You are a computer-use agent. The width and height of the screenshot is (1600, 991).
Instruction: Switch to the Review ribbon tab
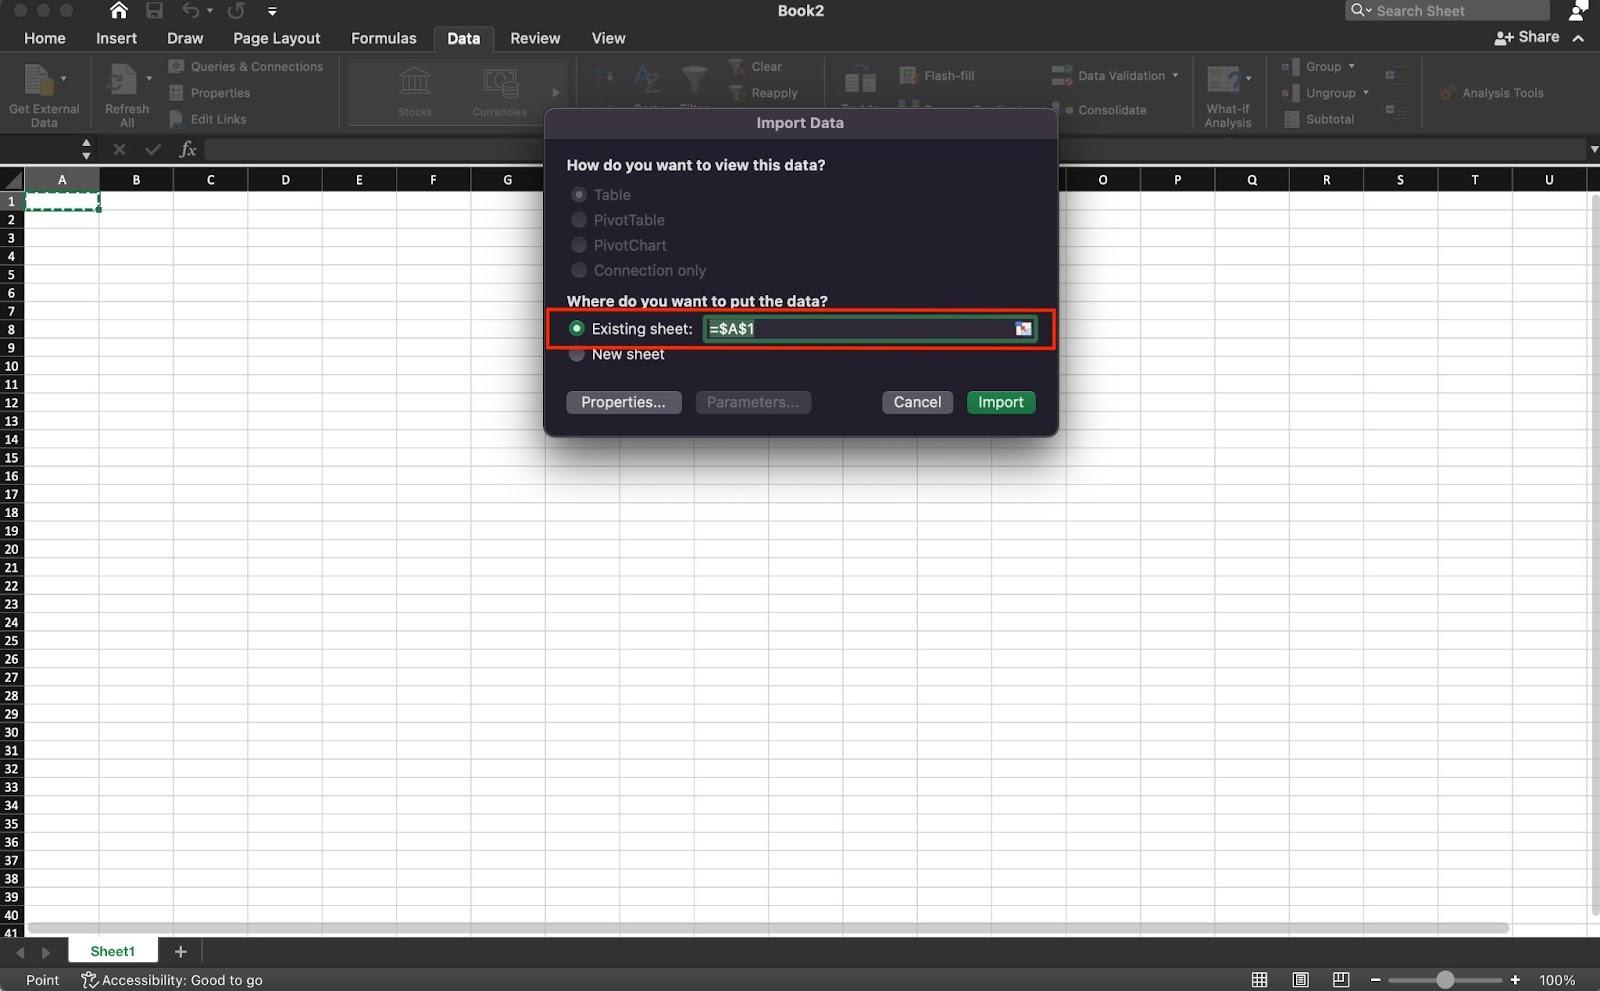coord(535,38)
